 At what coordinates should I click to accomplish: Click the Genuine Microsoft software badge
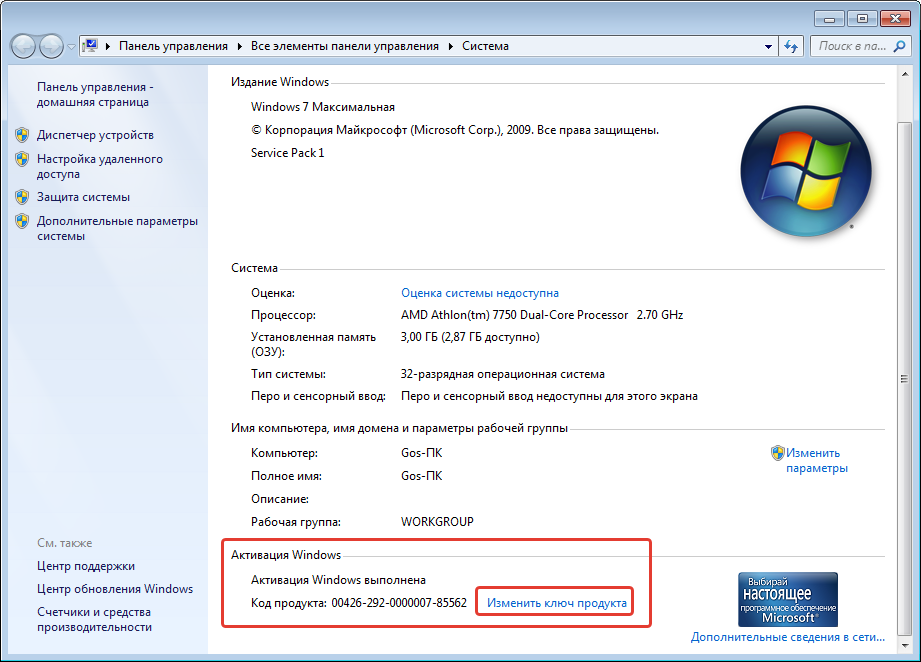click(787, 599)
